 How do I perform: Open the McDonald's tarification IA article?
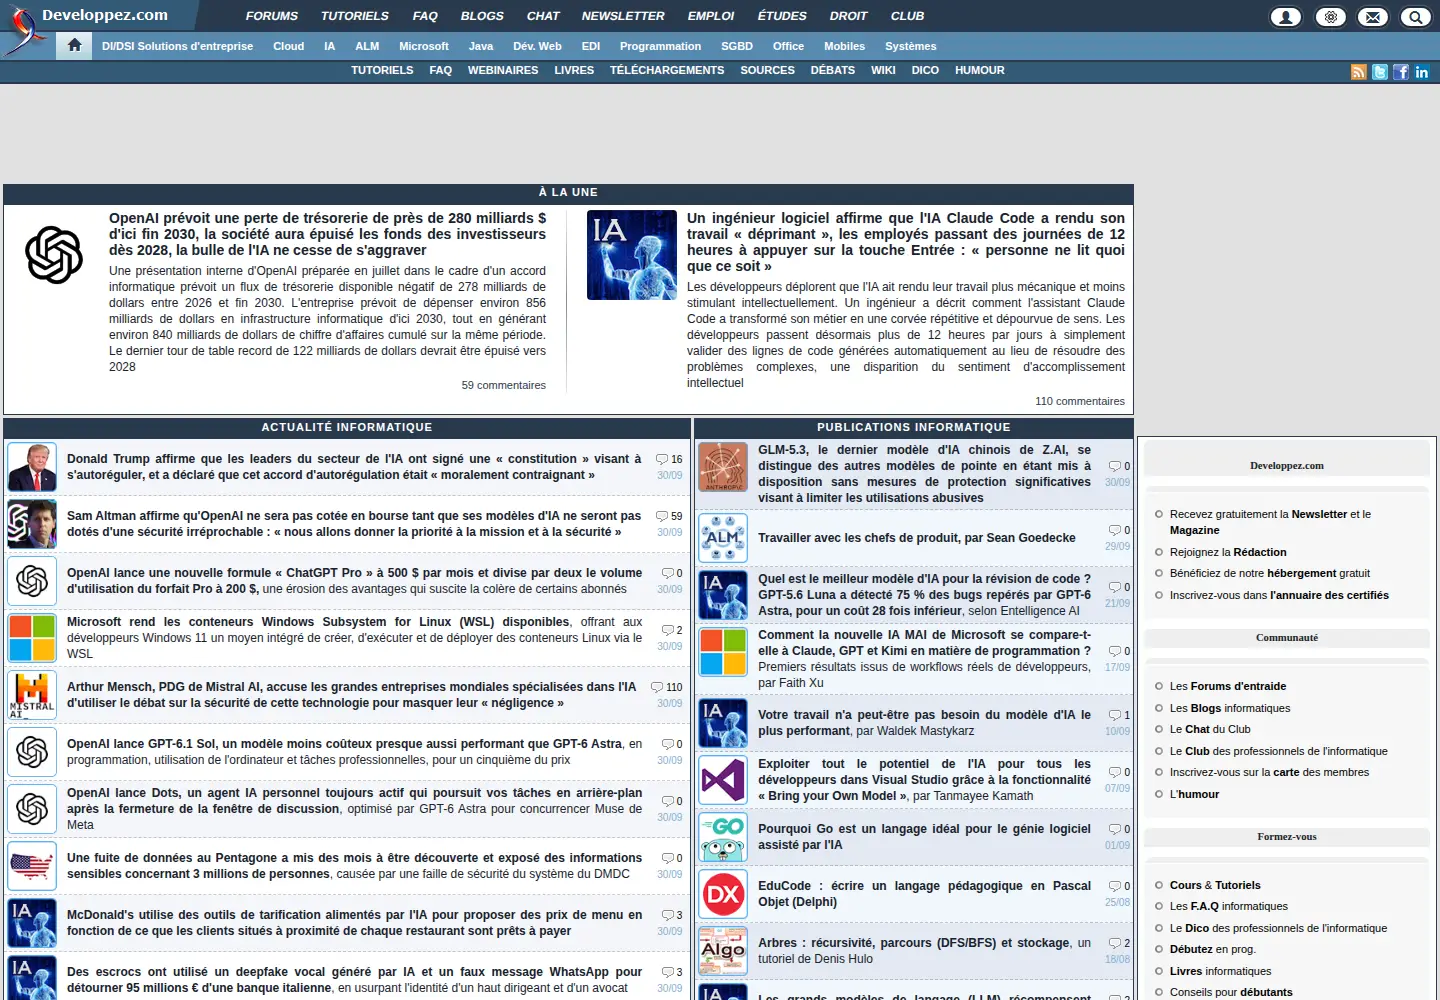click(x=354, y=923)
